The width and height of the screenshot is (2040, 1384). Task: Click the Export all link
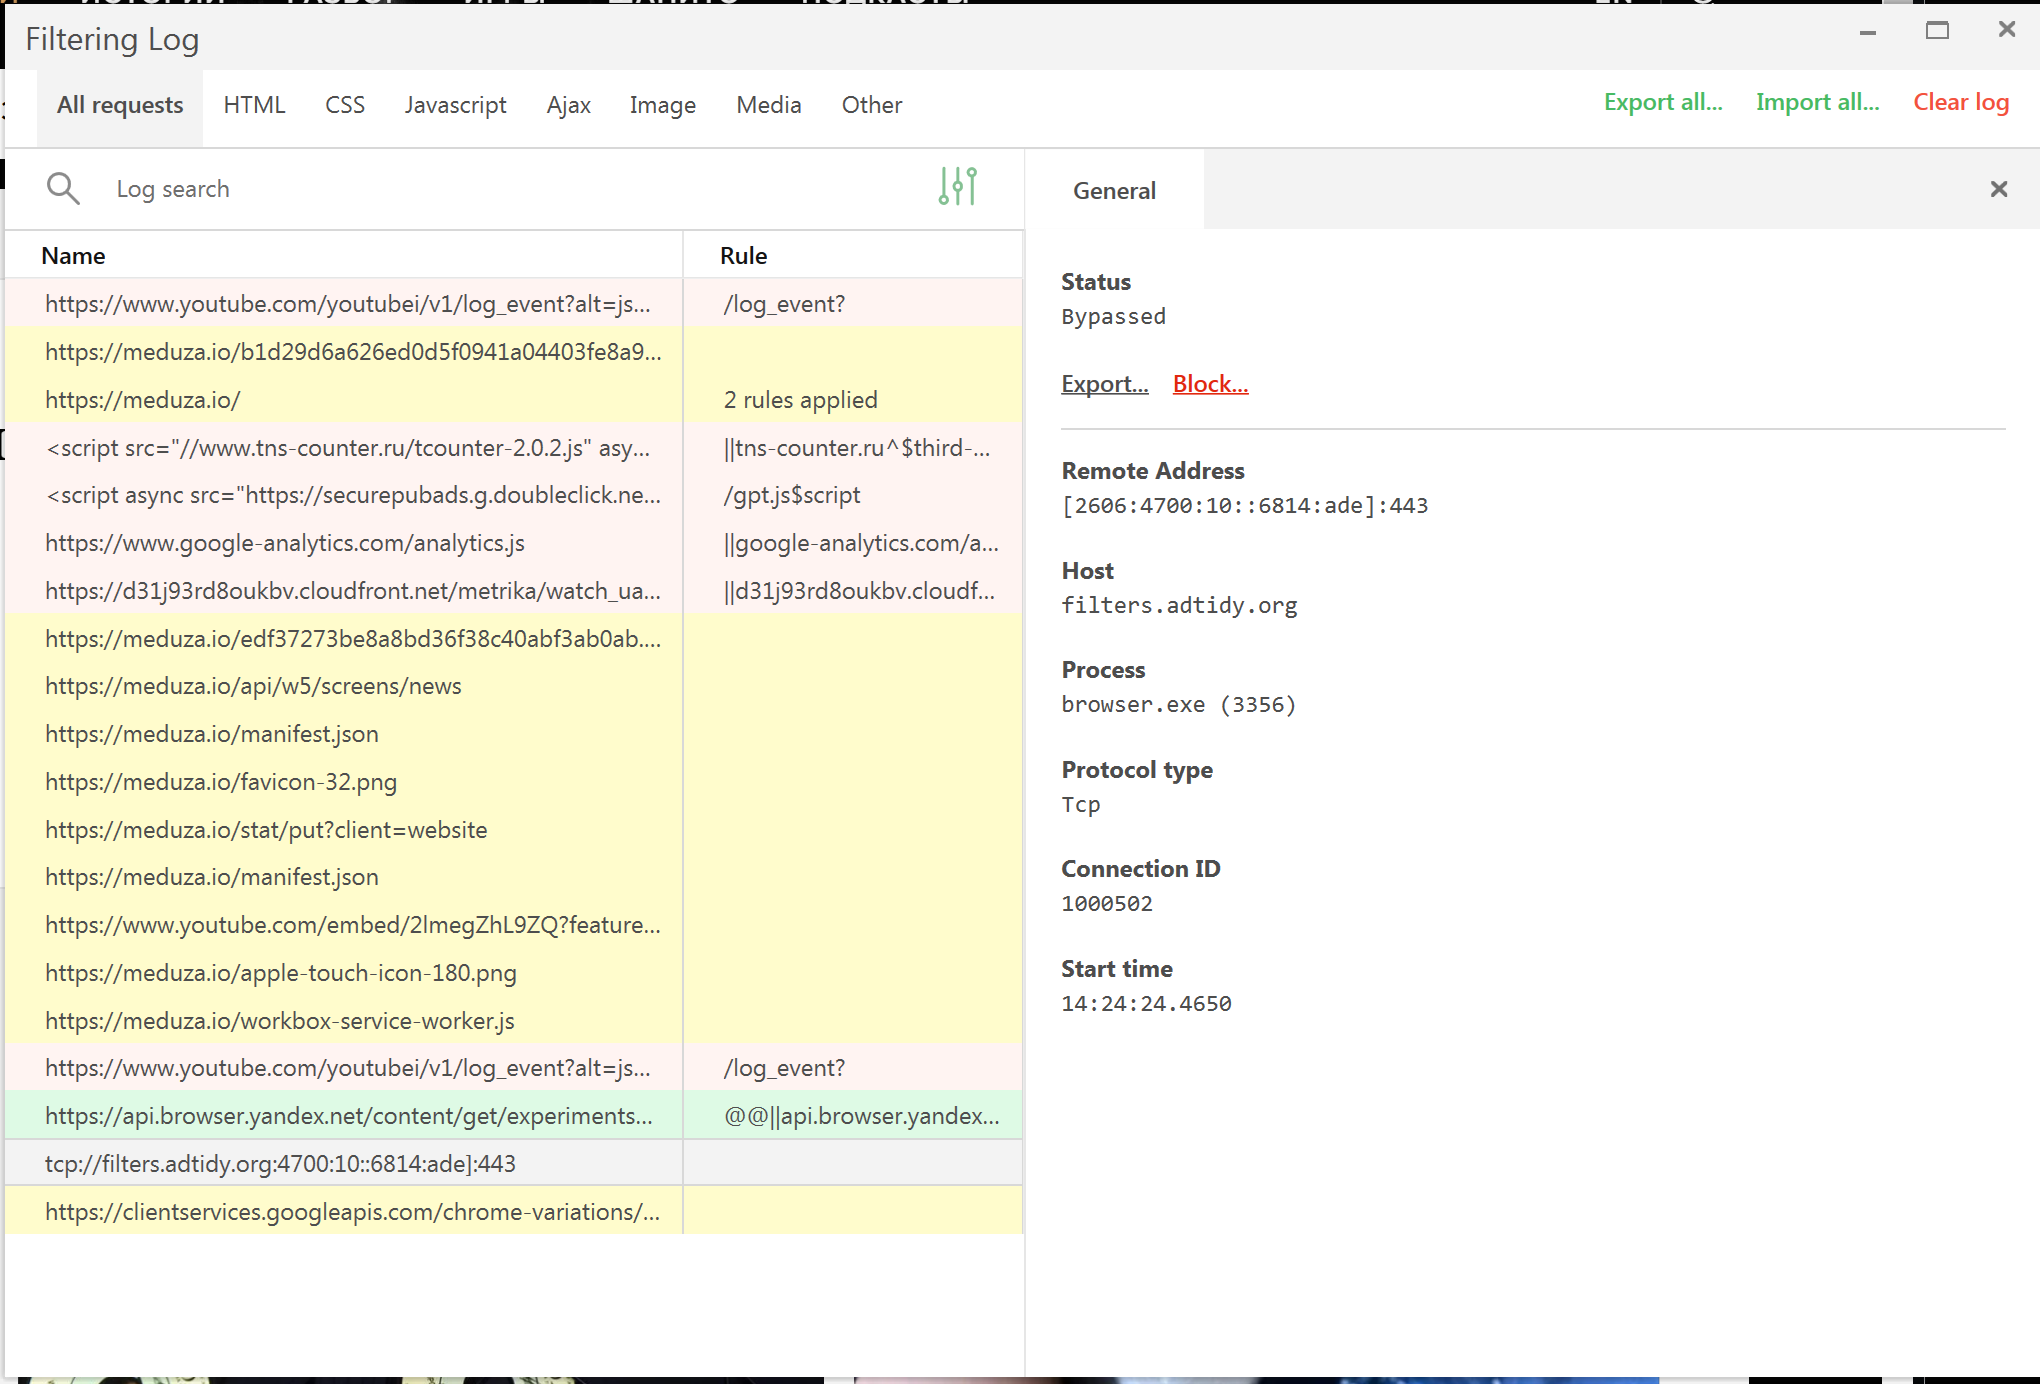click(1662, 101)
